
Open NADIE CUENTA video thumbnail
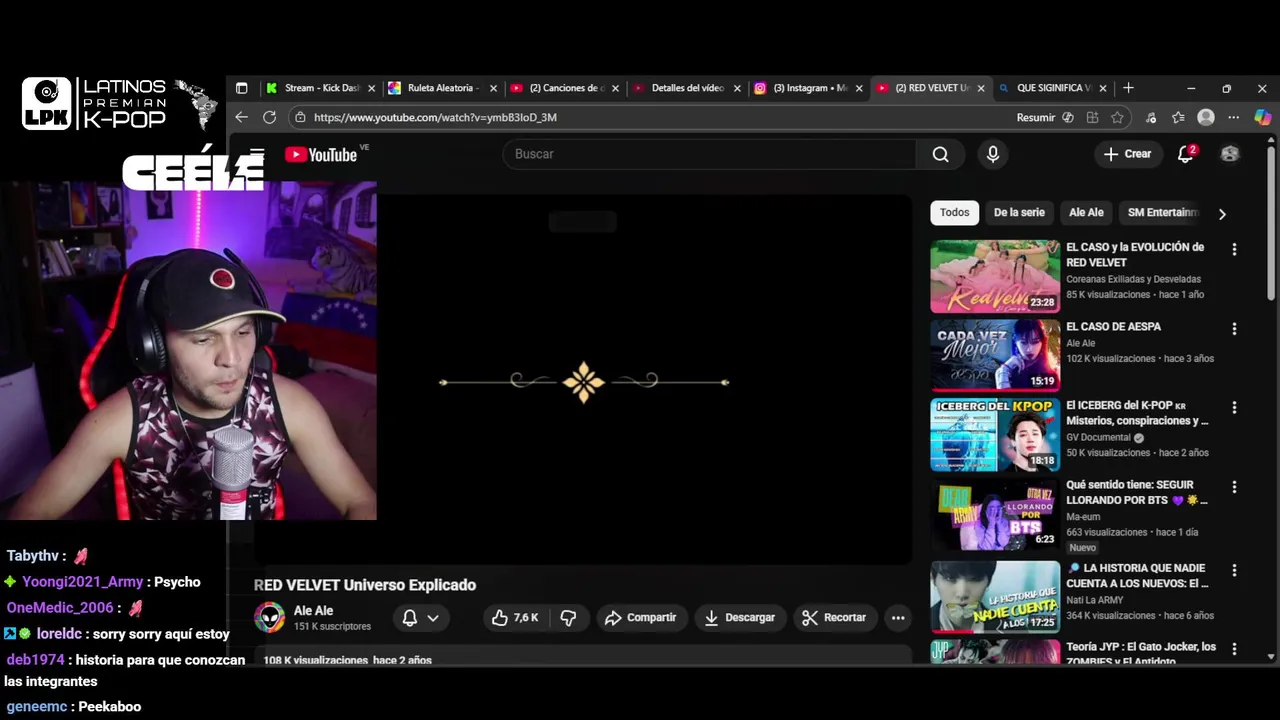(x=995, y=597)
